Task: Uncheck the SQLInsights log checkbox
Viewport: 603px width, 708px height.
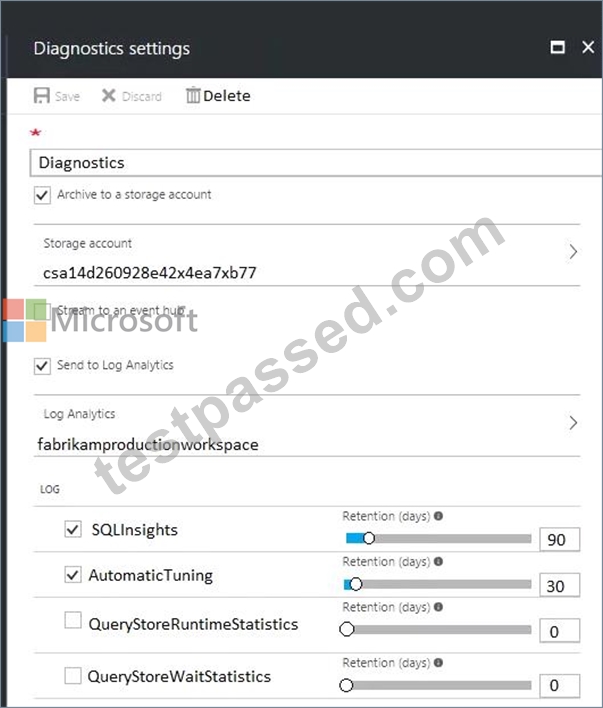Action: 73,529
